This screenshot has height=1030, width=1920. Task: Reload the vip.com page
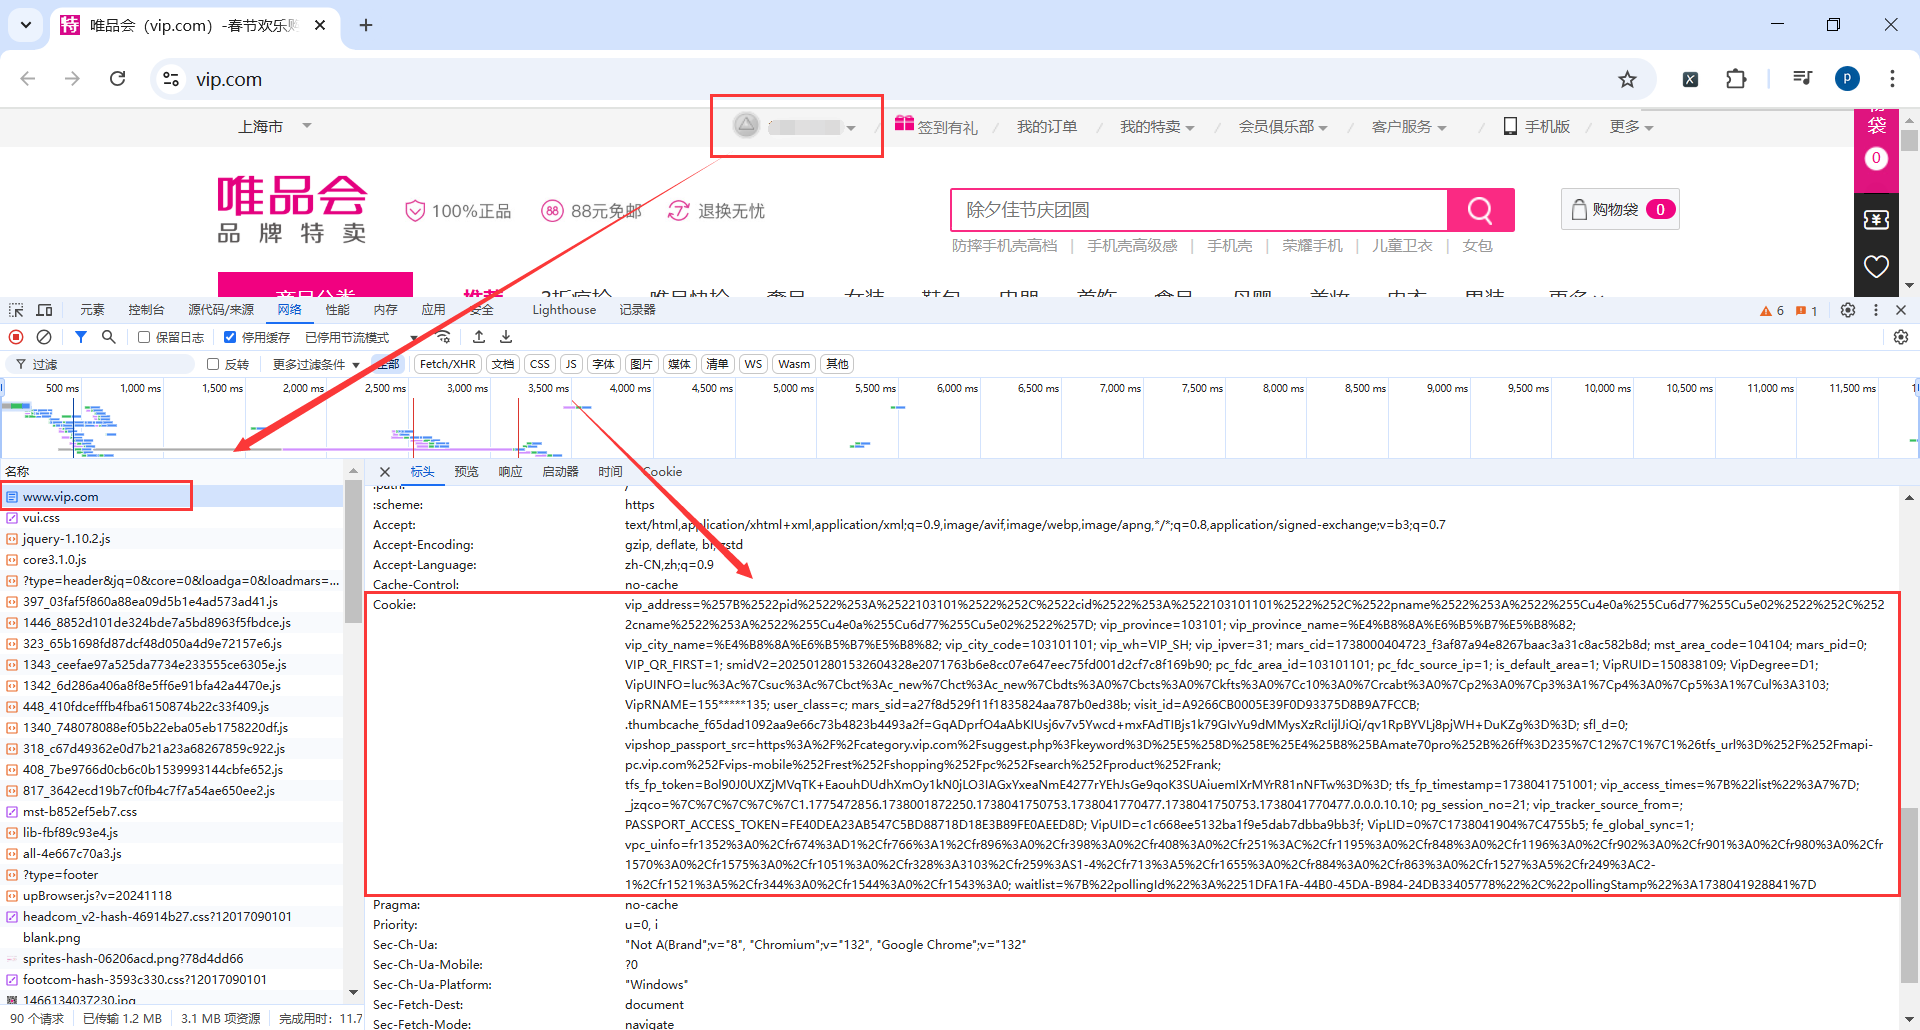coord(118,79)
